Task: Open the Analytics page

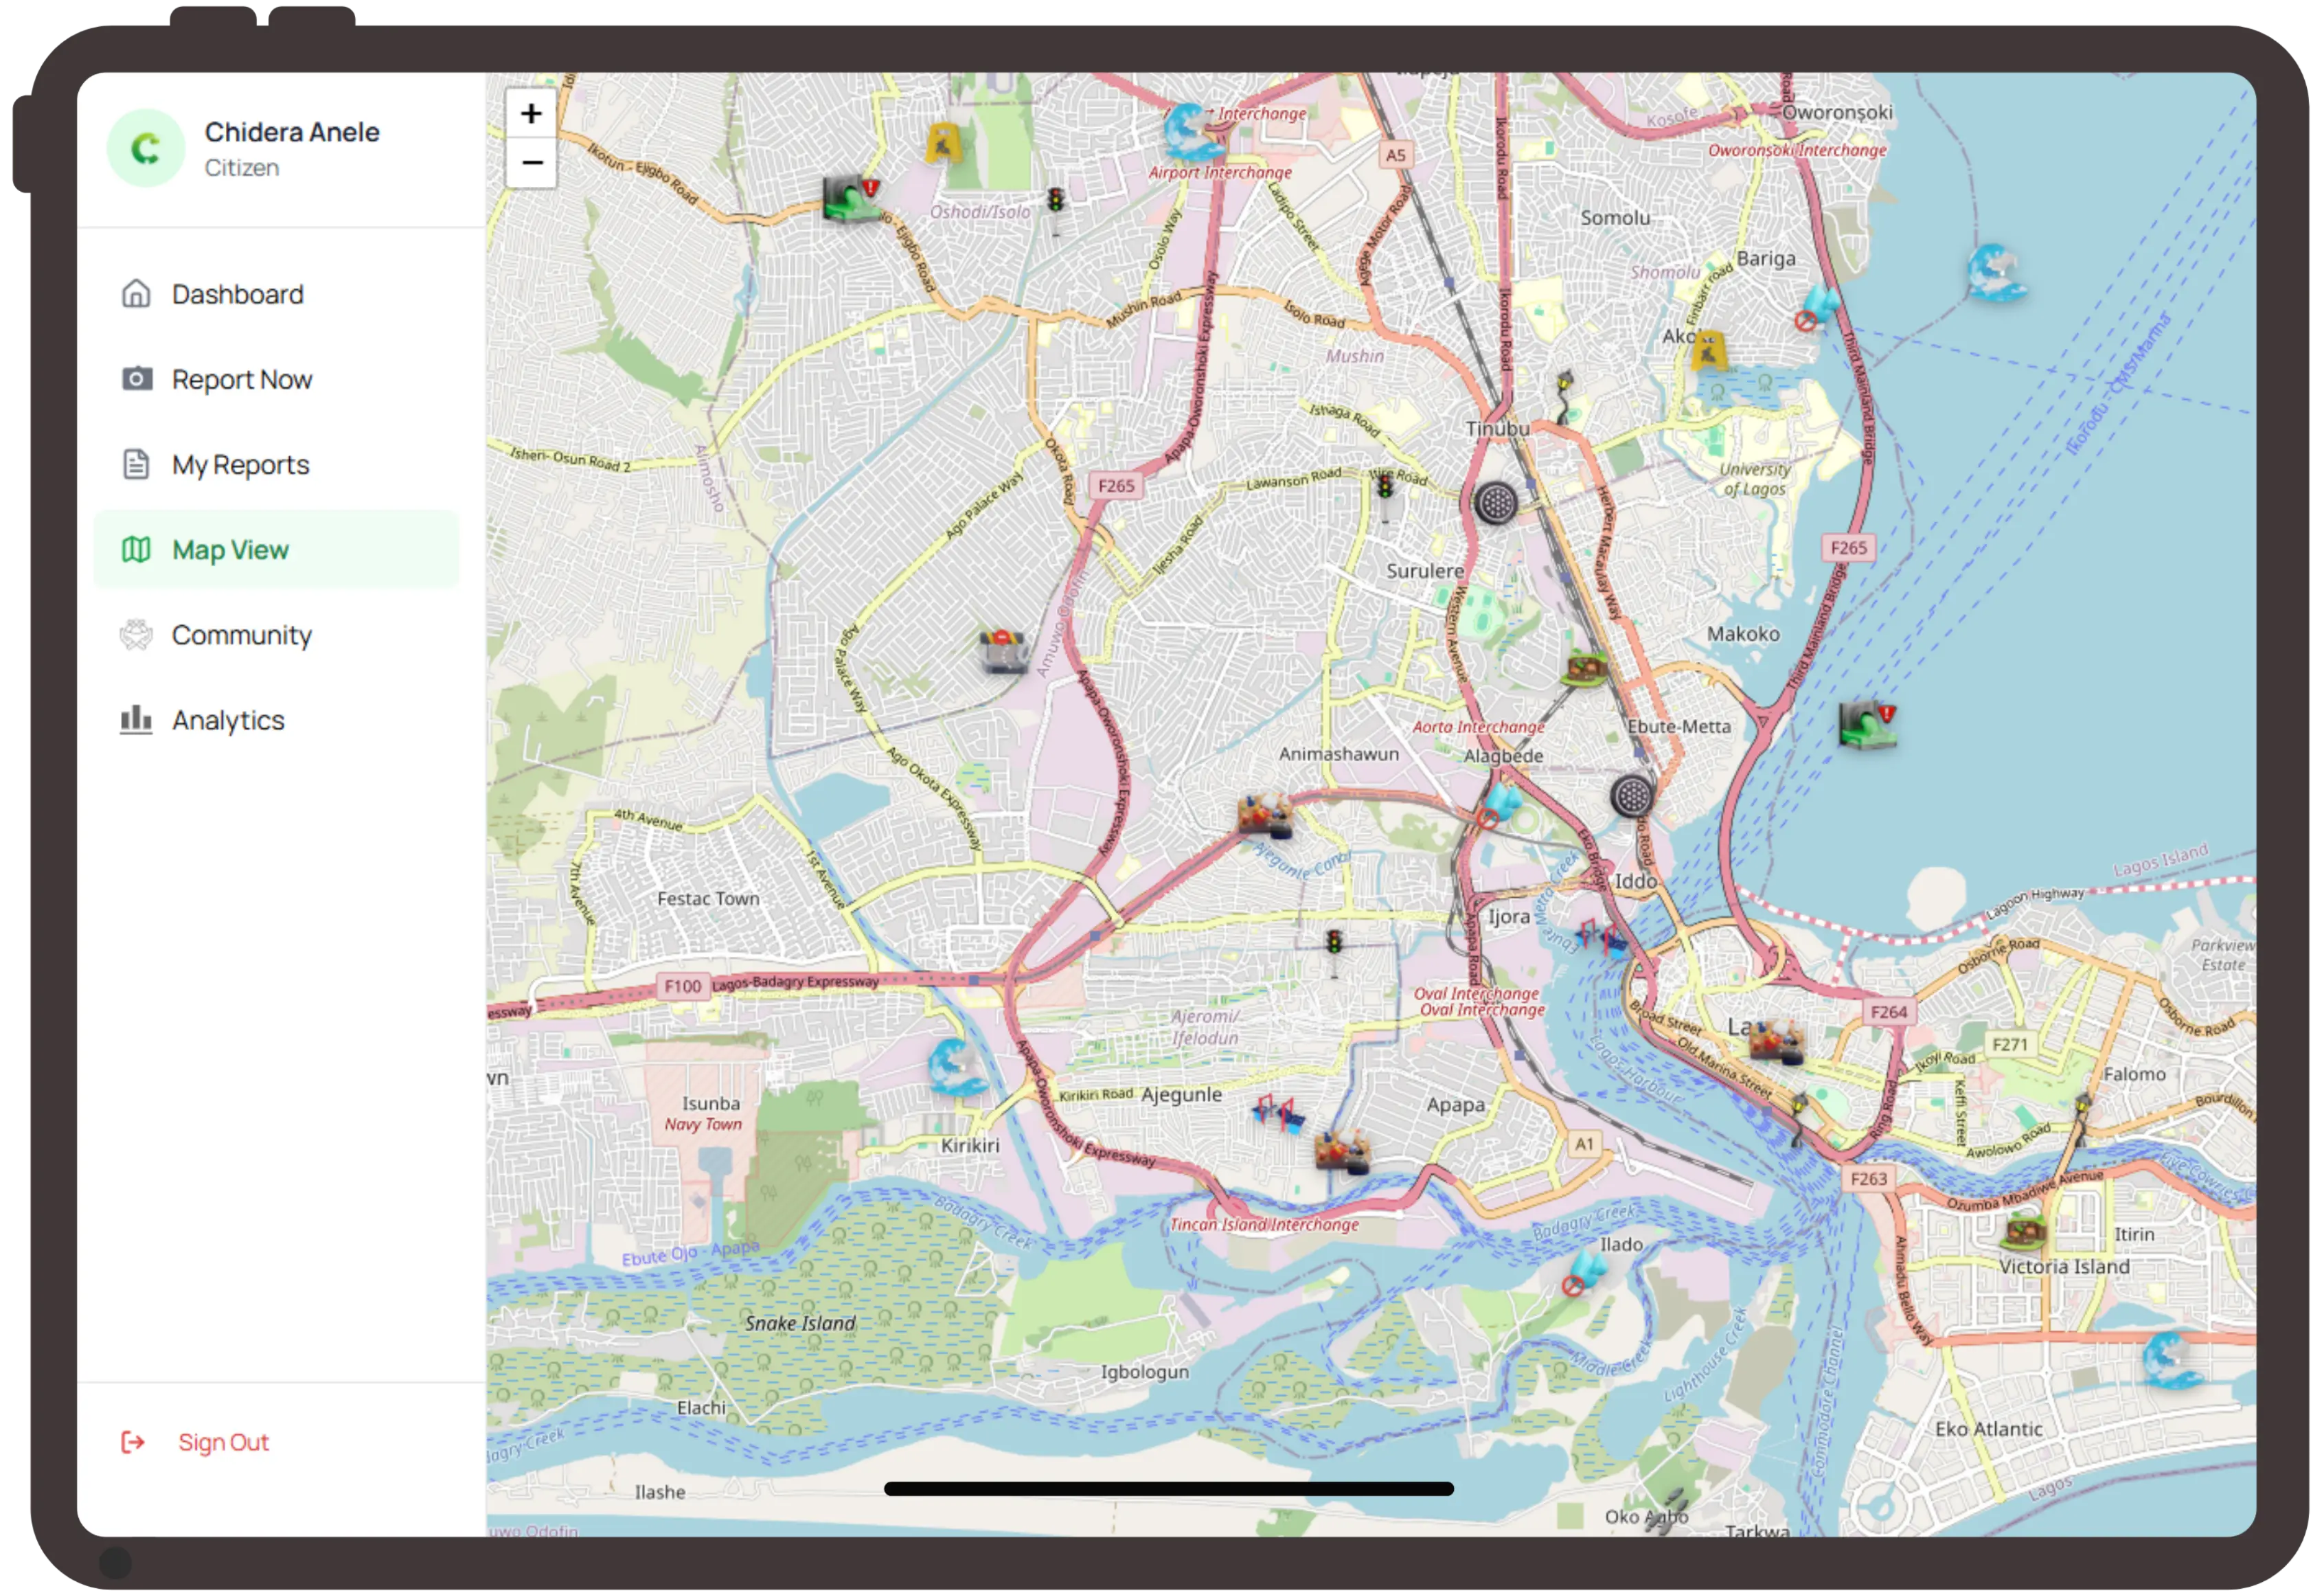Action: point(228,719)
